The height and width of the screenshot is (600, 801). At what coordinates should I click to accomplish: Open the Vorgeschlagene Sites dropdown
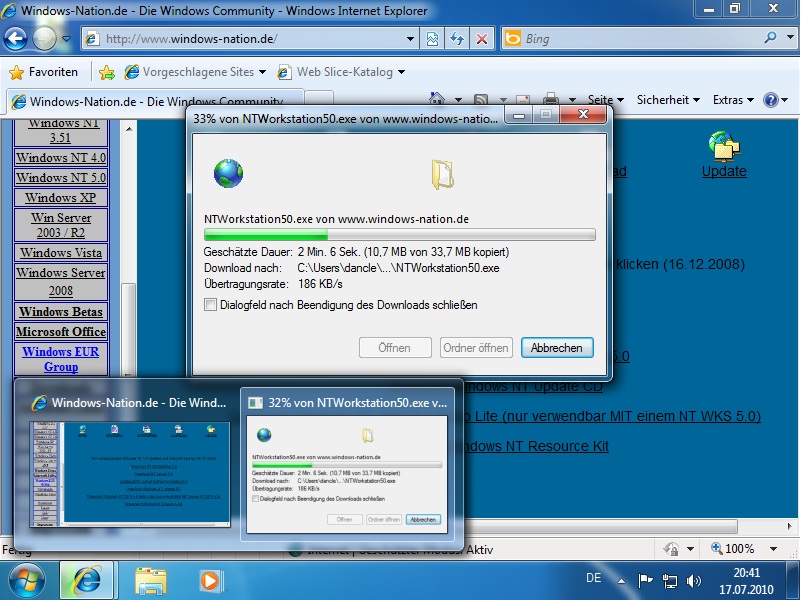262,72
